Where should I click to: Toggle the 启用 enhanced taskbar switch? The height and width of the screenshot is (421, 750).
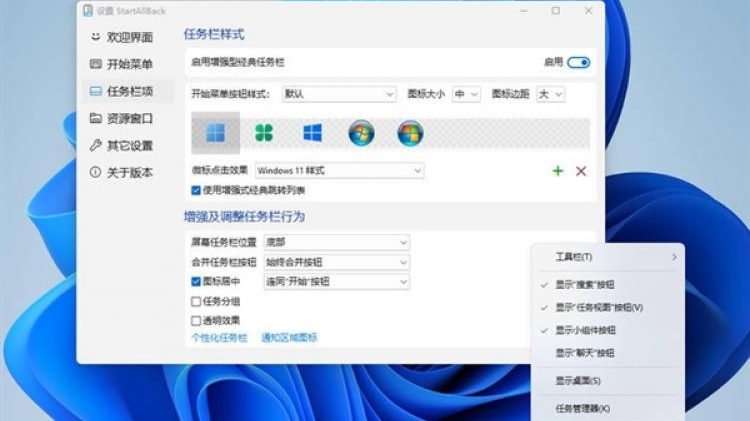coord(578,63)
